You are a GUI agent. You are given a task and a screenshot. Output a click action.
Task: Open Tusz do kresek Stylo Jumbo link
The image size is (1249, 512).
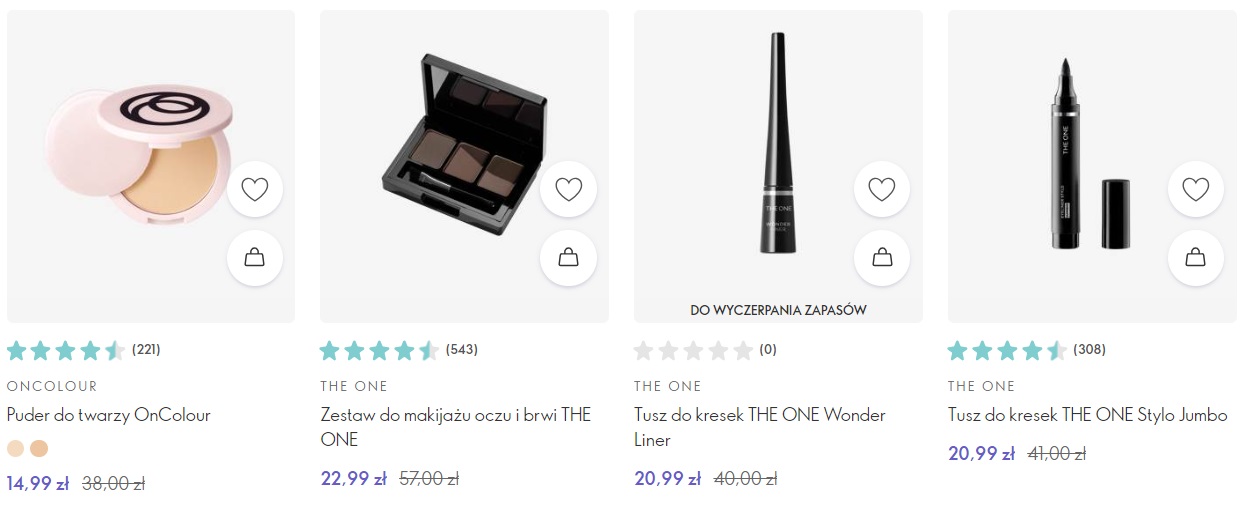coord(1088,415)
